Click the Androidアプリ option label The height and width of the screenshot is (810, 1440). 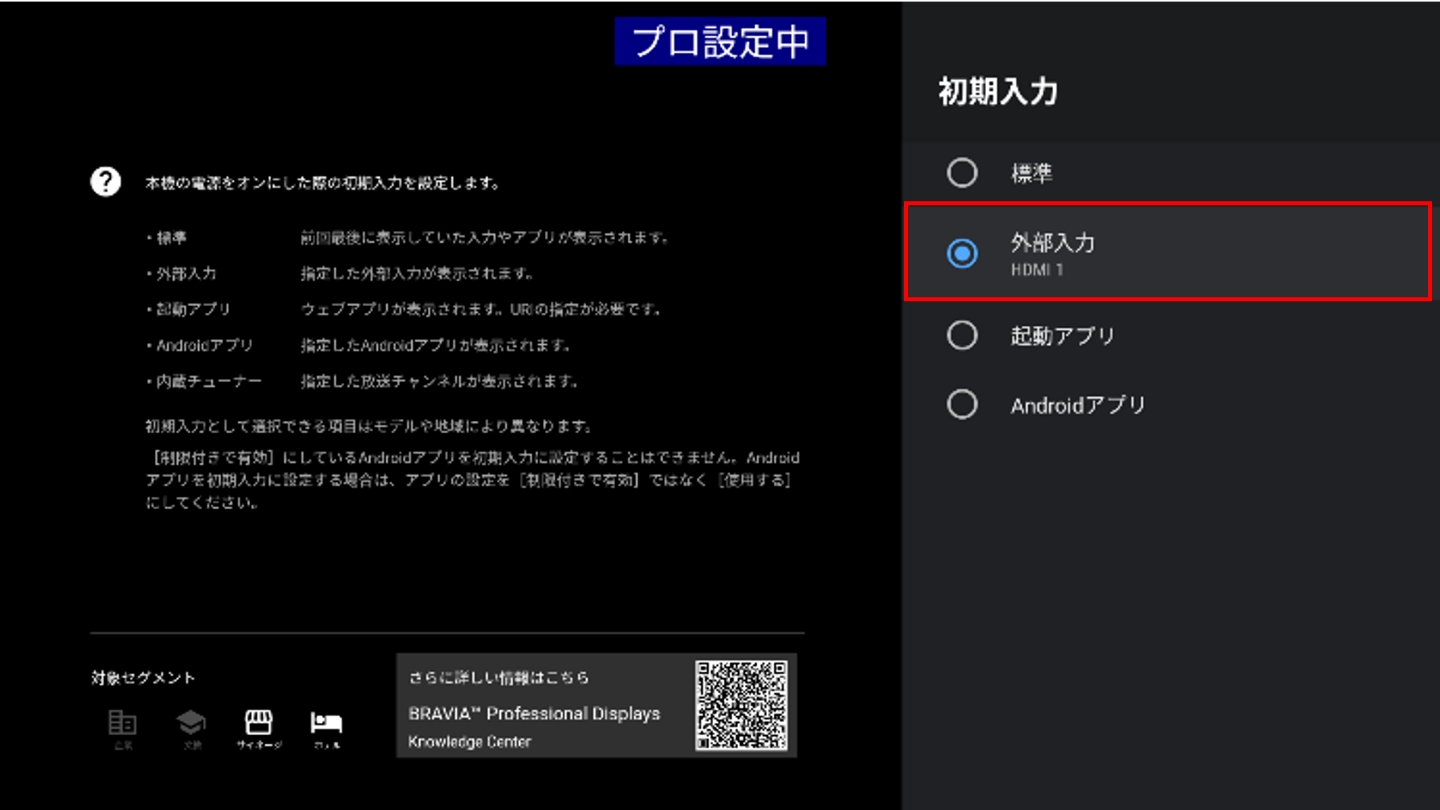coord(1078,406)
